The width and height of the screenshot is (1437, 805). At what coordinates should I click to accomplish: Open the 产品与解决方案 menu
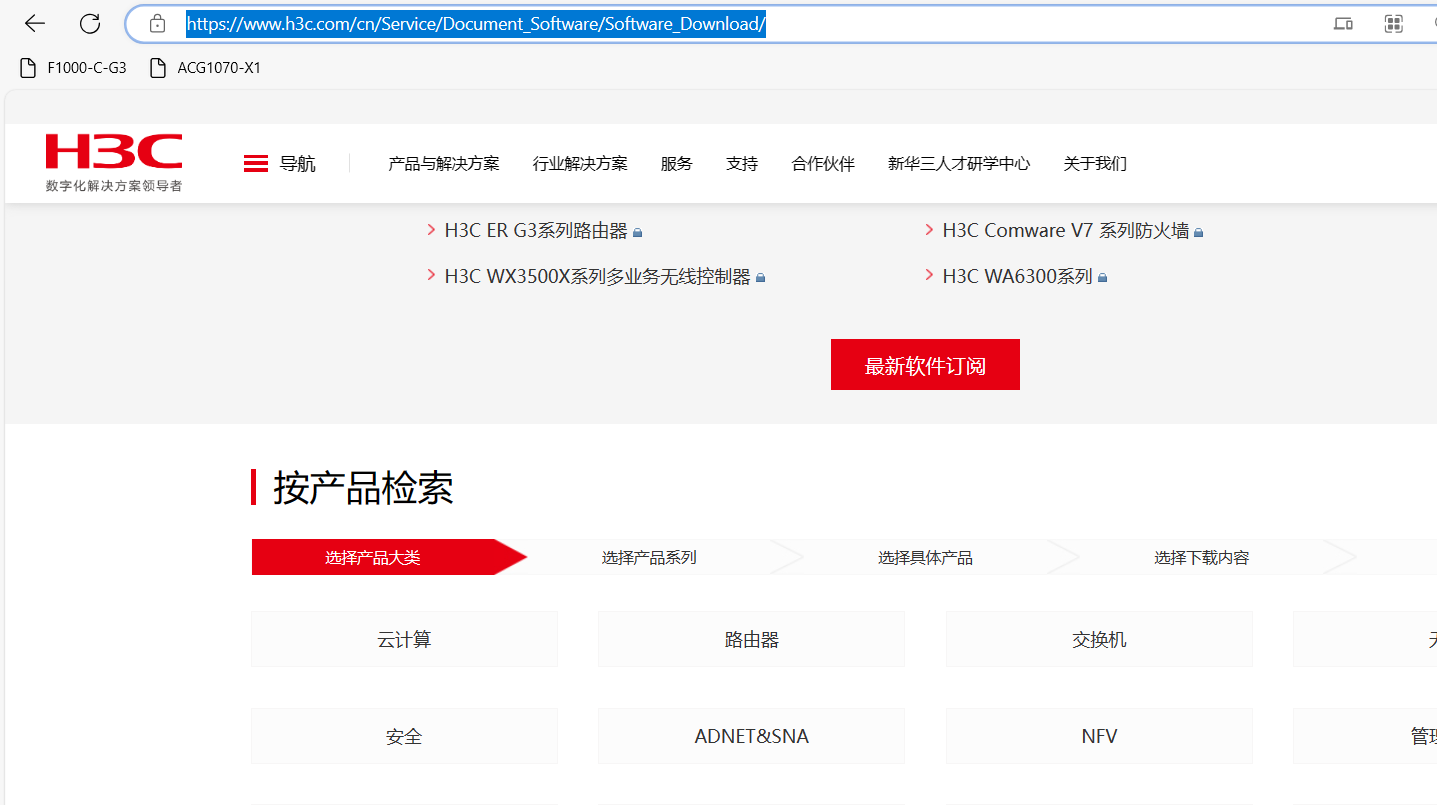point(444,163)
